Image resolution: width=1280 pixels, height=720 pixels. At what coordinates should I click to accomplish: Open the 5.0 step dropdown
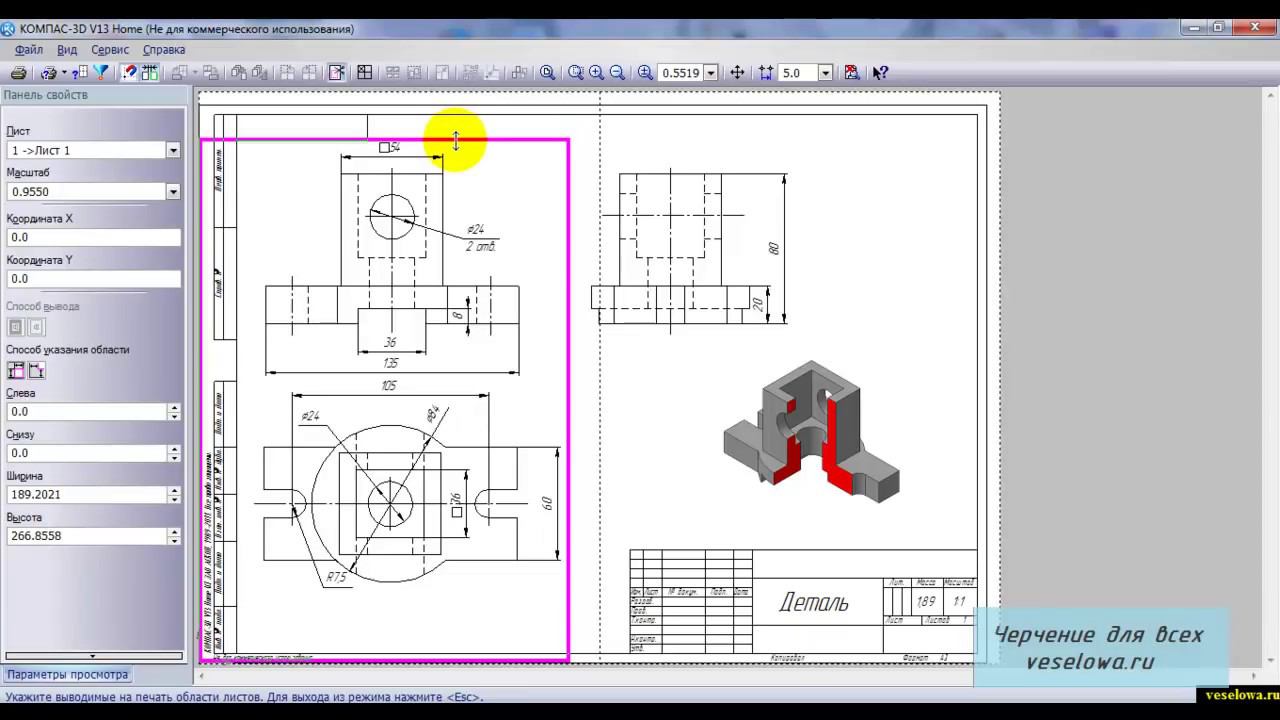tap(826, 73)
